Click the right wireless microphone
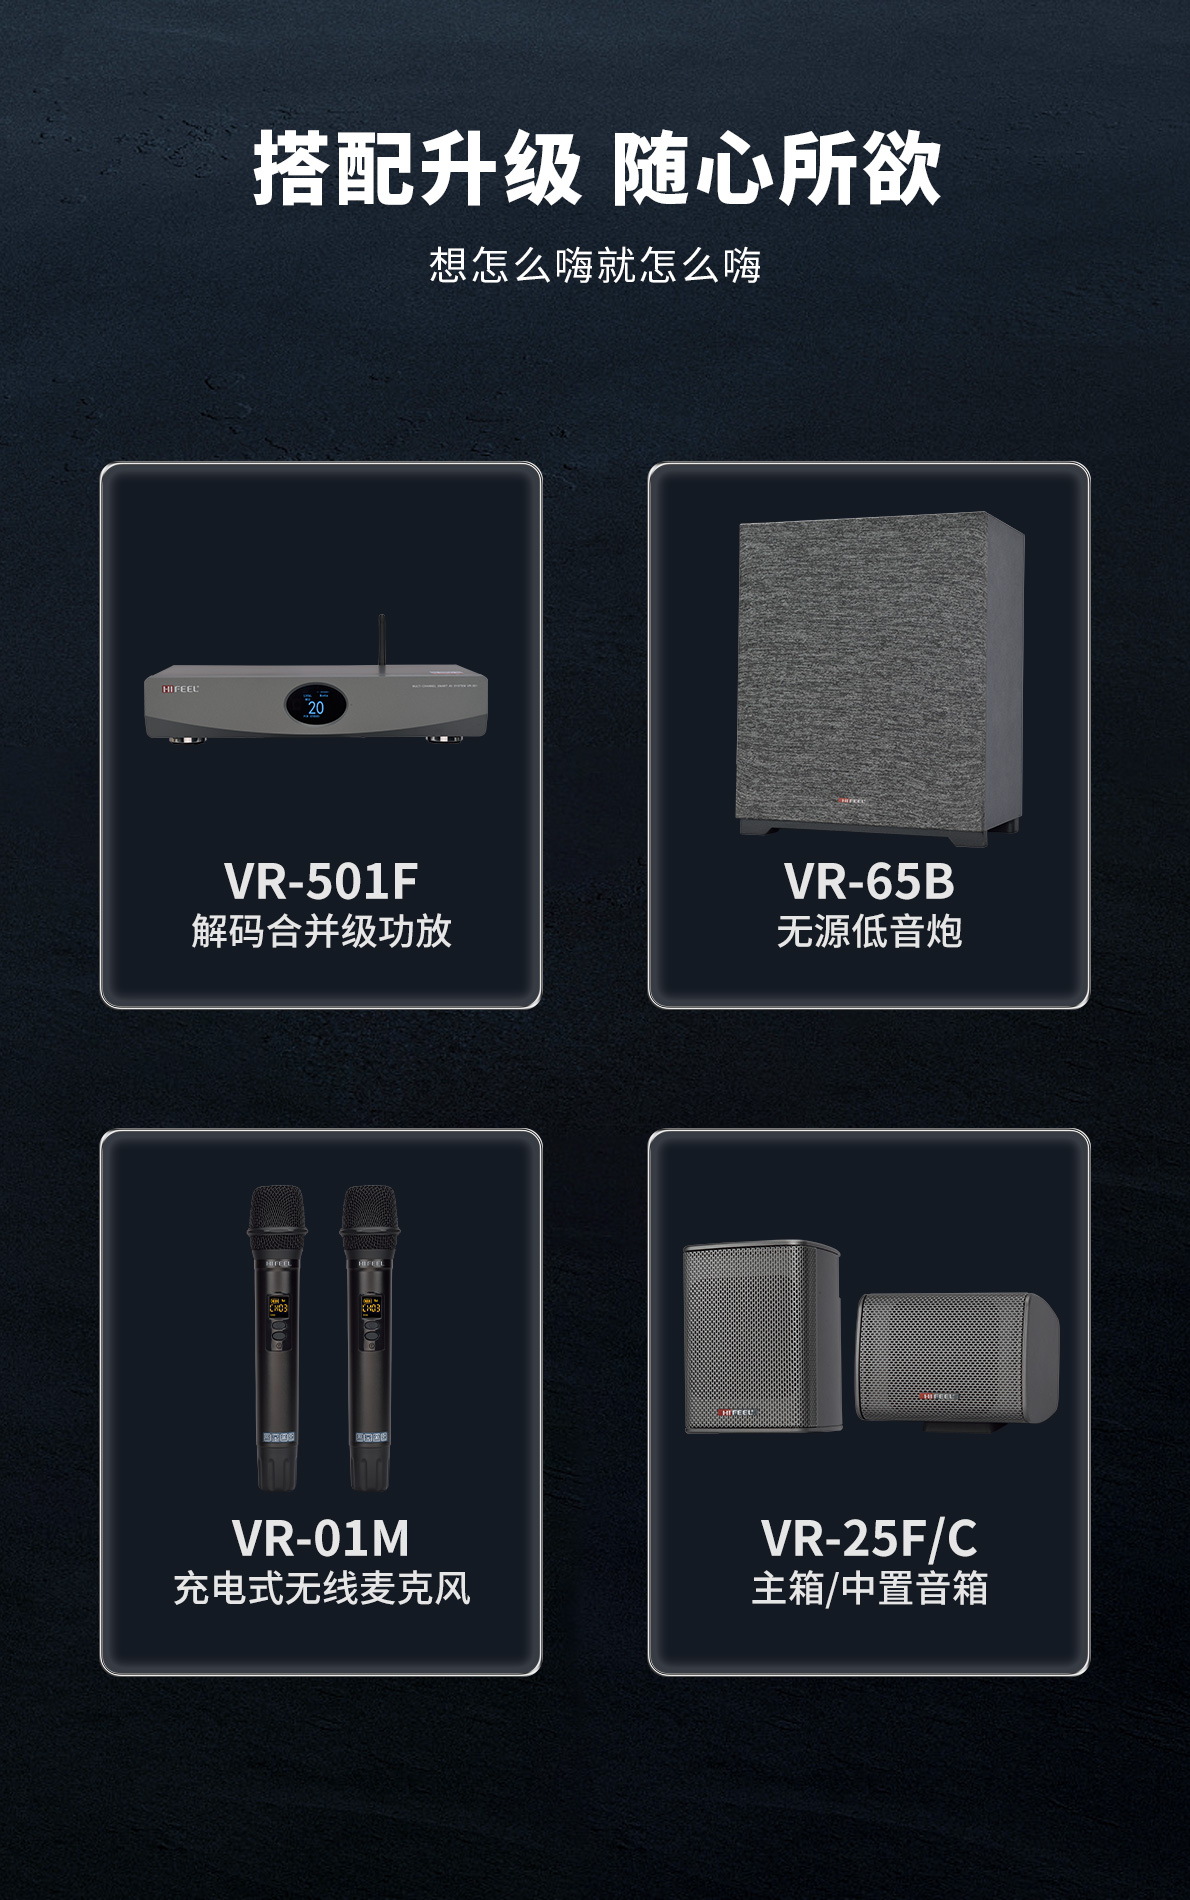Screen dimensions: 1190x1900 pyautogui.click(x=369, y=1338)
